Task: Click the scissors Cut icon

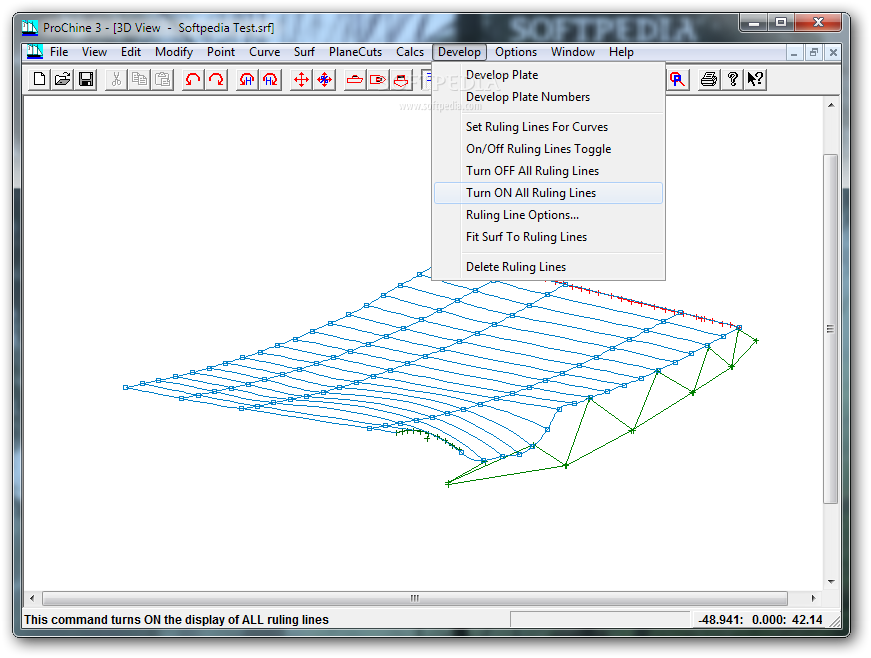Action: point(116,79)
